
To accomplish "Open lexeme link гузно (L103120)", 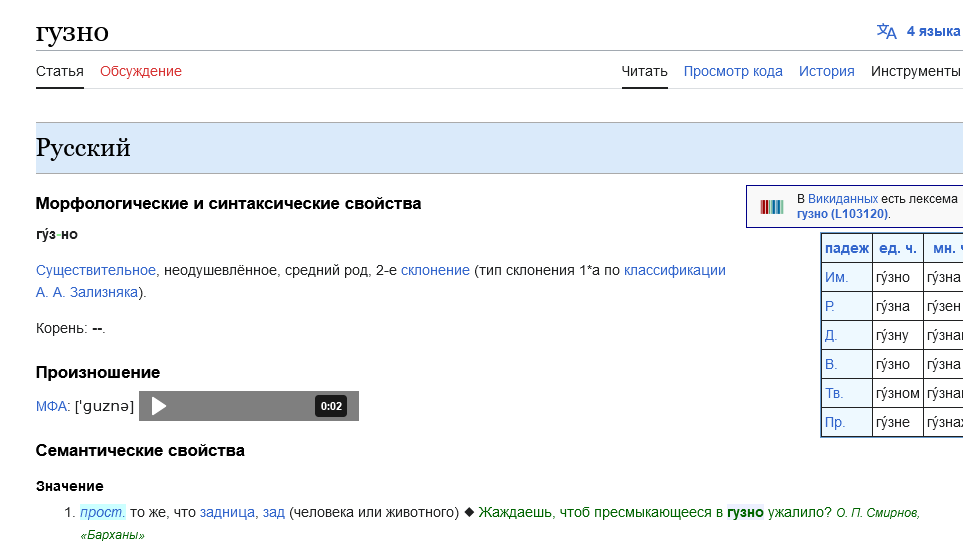I will pyautogui.click(x=842, y=214).
